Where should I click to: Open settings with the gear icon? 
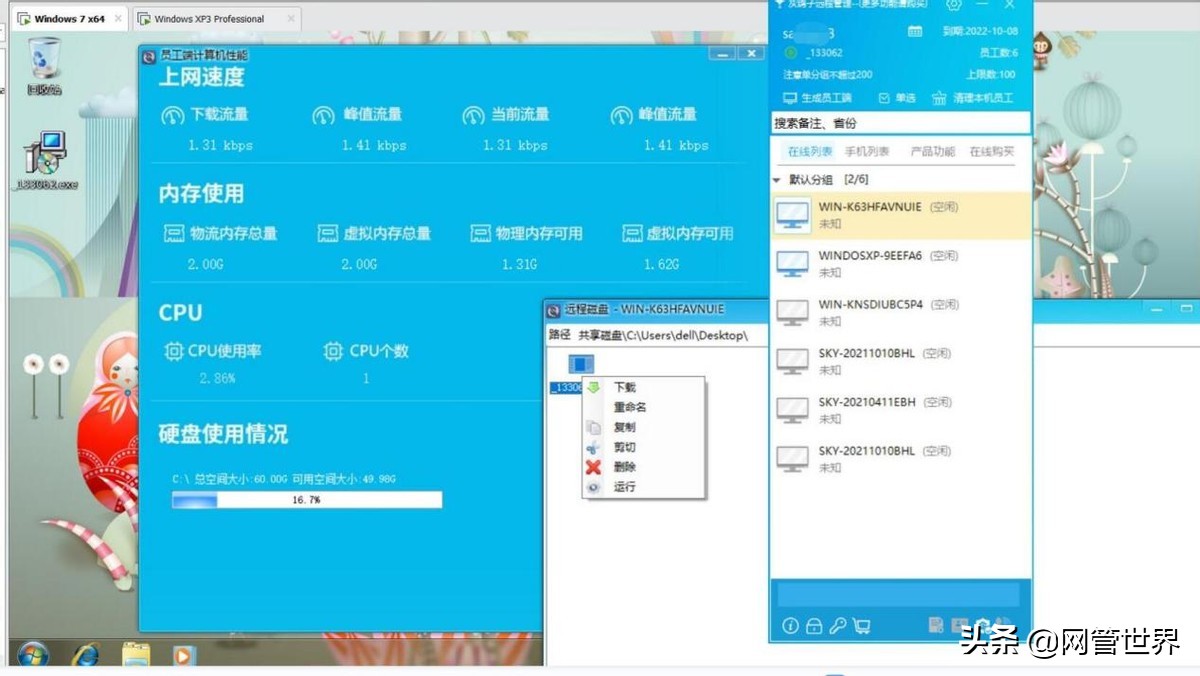pyautogui.click(x=955, y=5)
